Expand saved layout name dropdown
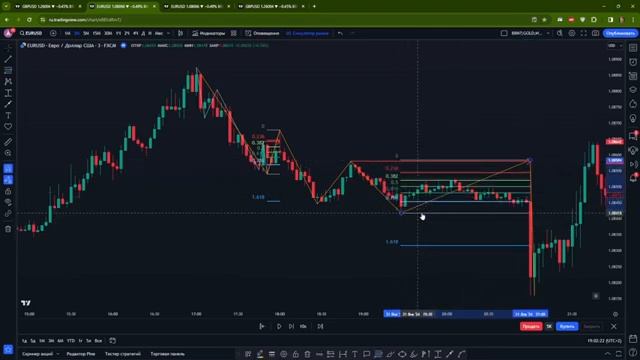Screen dimensions: 640x360 click(548, 33)
